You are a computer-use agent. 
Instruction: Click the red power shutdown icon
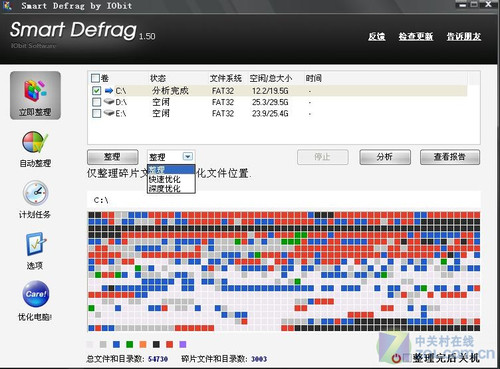pyautogui.click(x=396, y=358)
